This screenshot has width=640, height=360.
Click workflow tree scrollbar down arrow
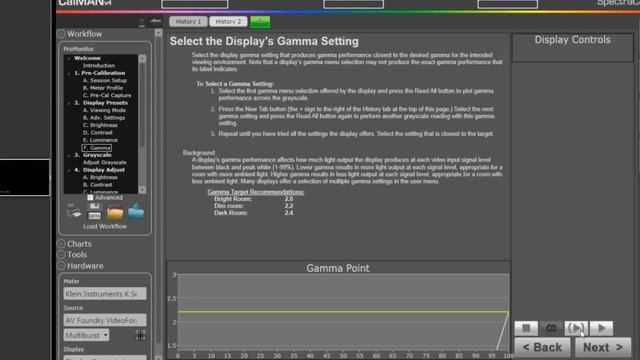coord(142,190)
